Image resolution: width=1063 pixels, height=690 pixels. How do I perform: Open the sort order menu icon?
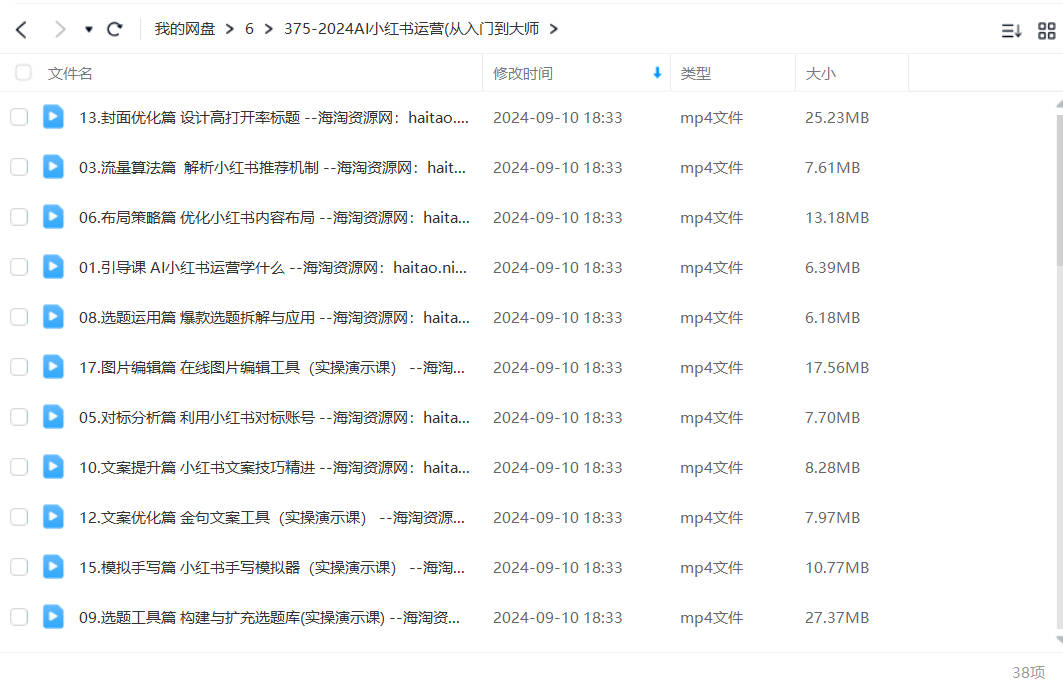[1011, 31]
